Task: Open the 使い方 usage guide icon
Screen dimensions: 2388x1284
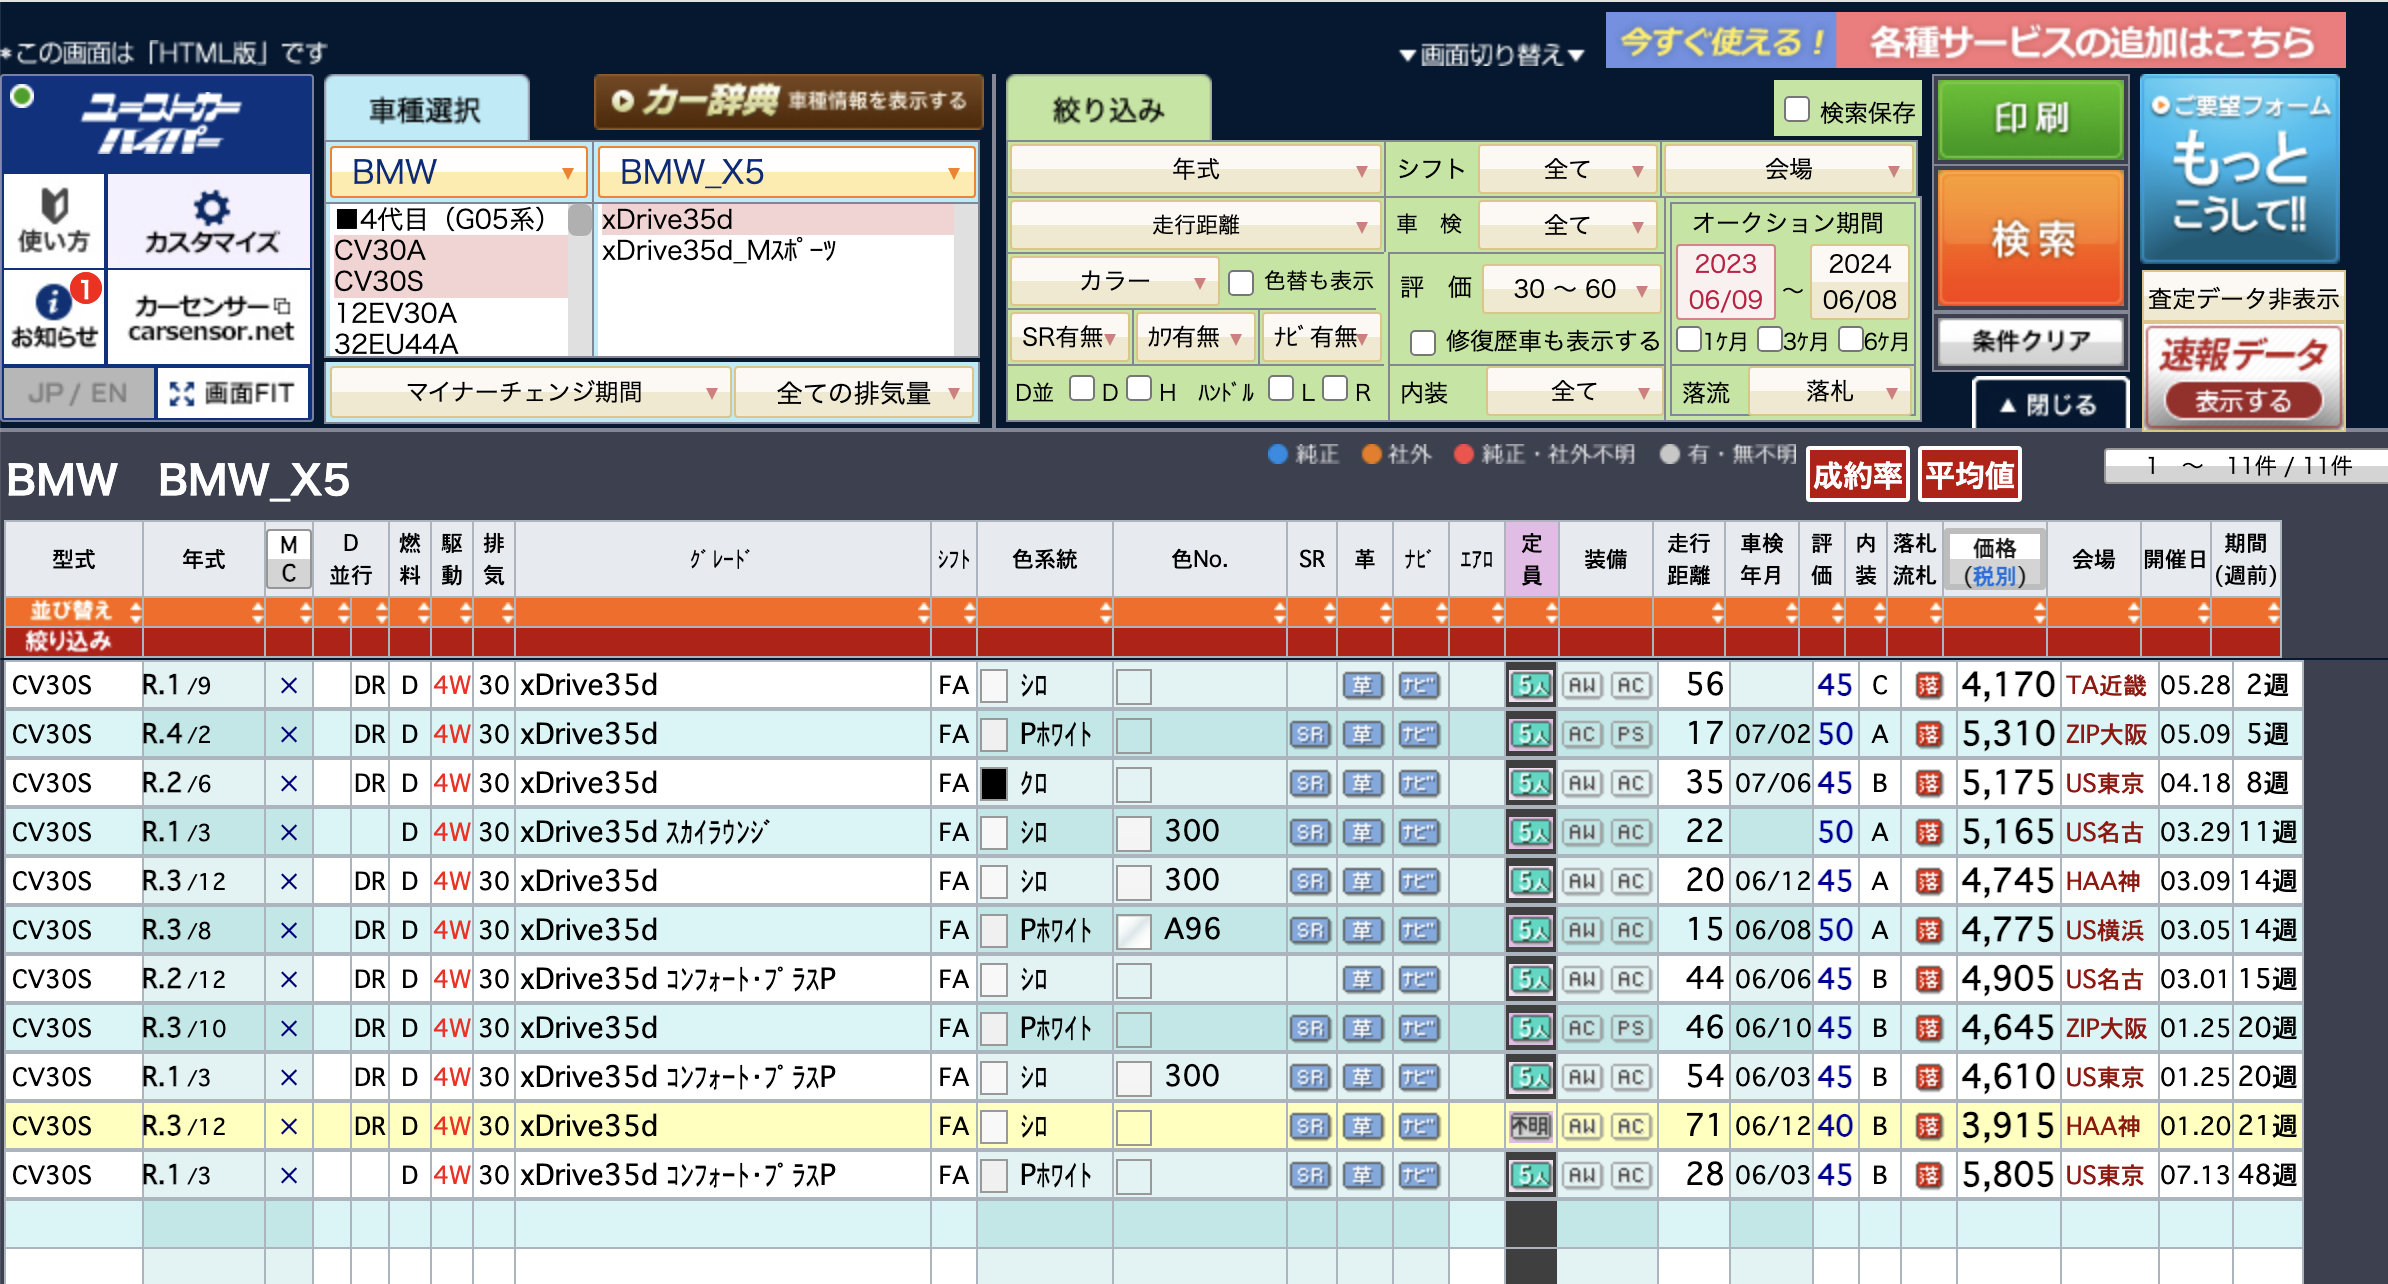Action: click(x=54, y=221)
